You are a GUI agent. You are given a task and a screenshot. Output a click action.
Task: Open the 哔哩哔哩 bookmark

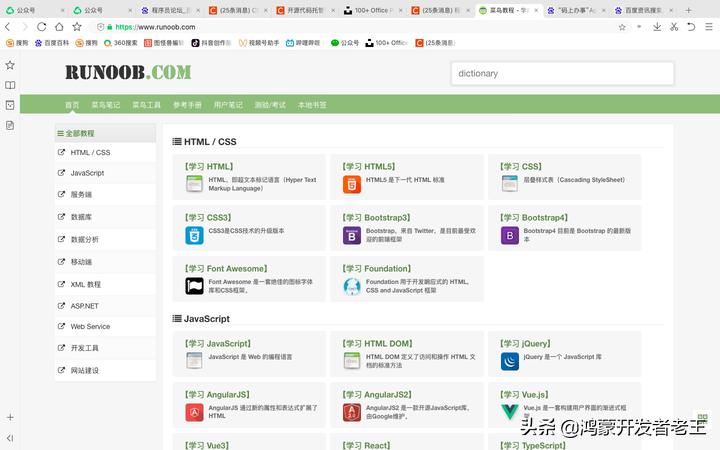(303, 43)
